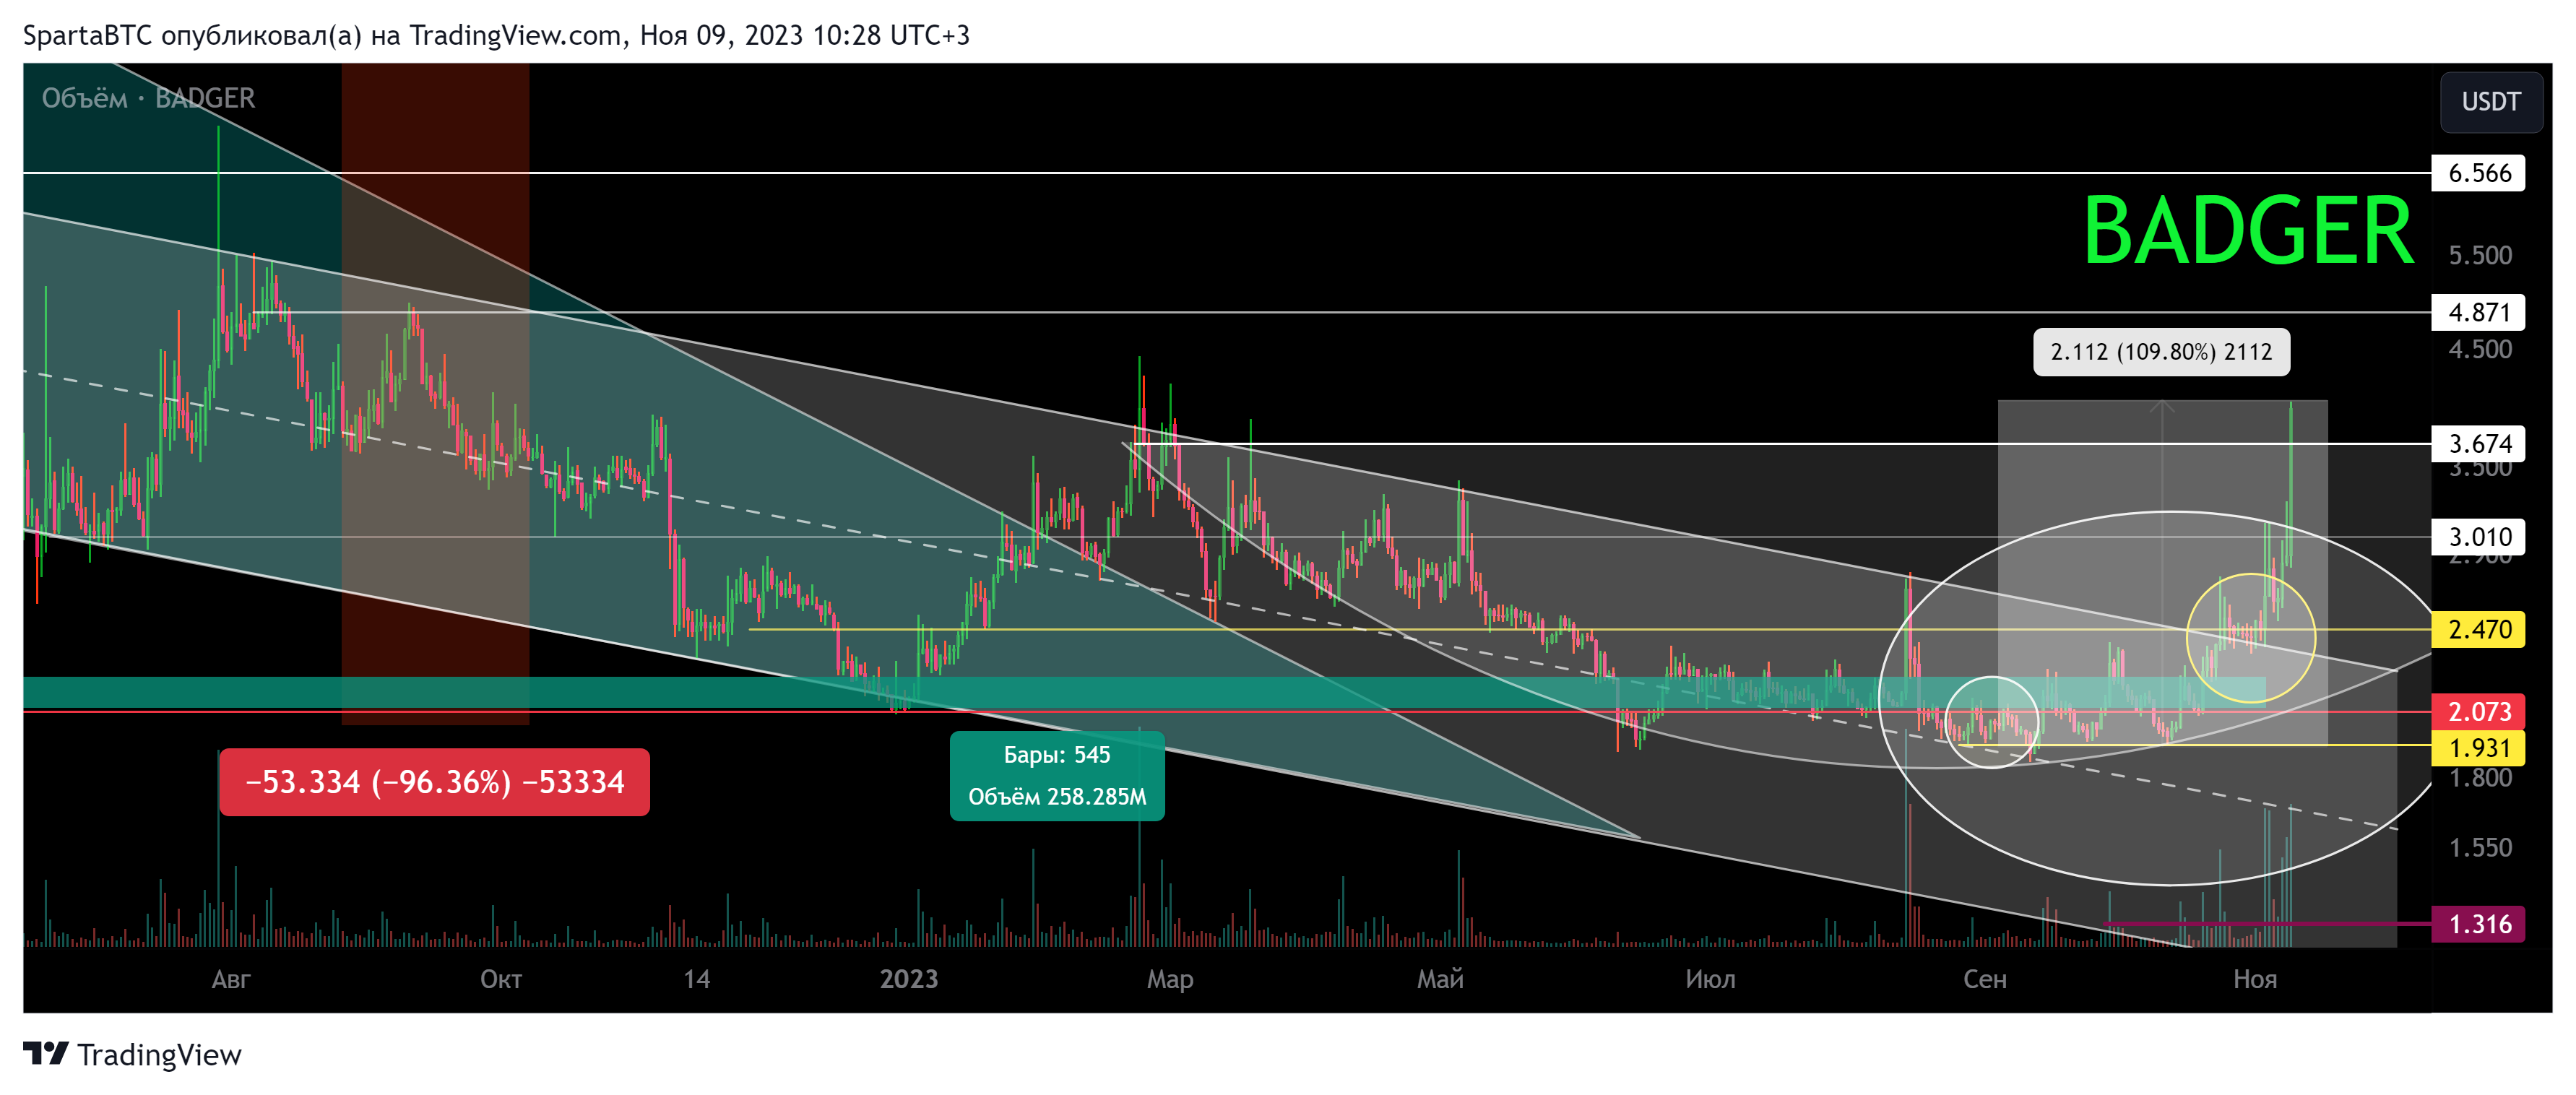This screenshot has width=2576, height=1095.
Task: Open the TradingView wordmark link
Action: point(159,1055)
